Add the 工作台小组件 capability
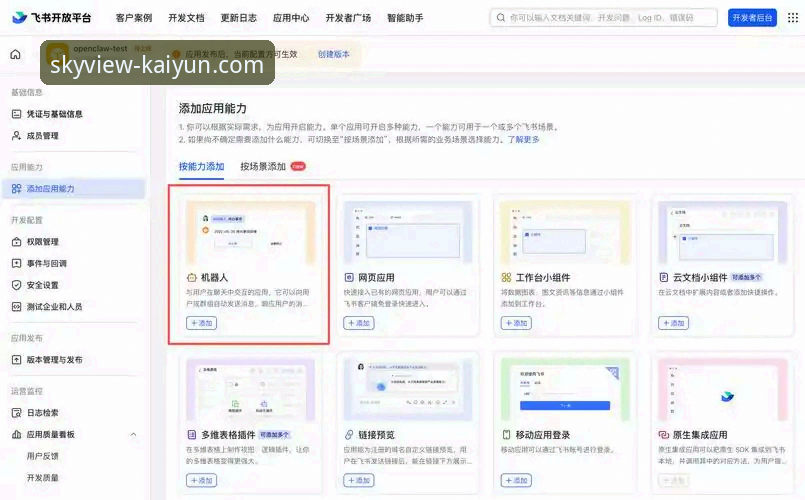 [x=516, y=323]
